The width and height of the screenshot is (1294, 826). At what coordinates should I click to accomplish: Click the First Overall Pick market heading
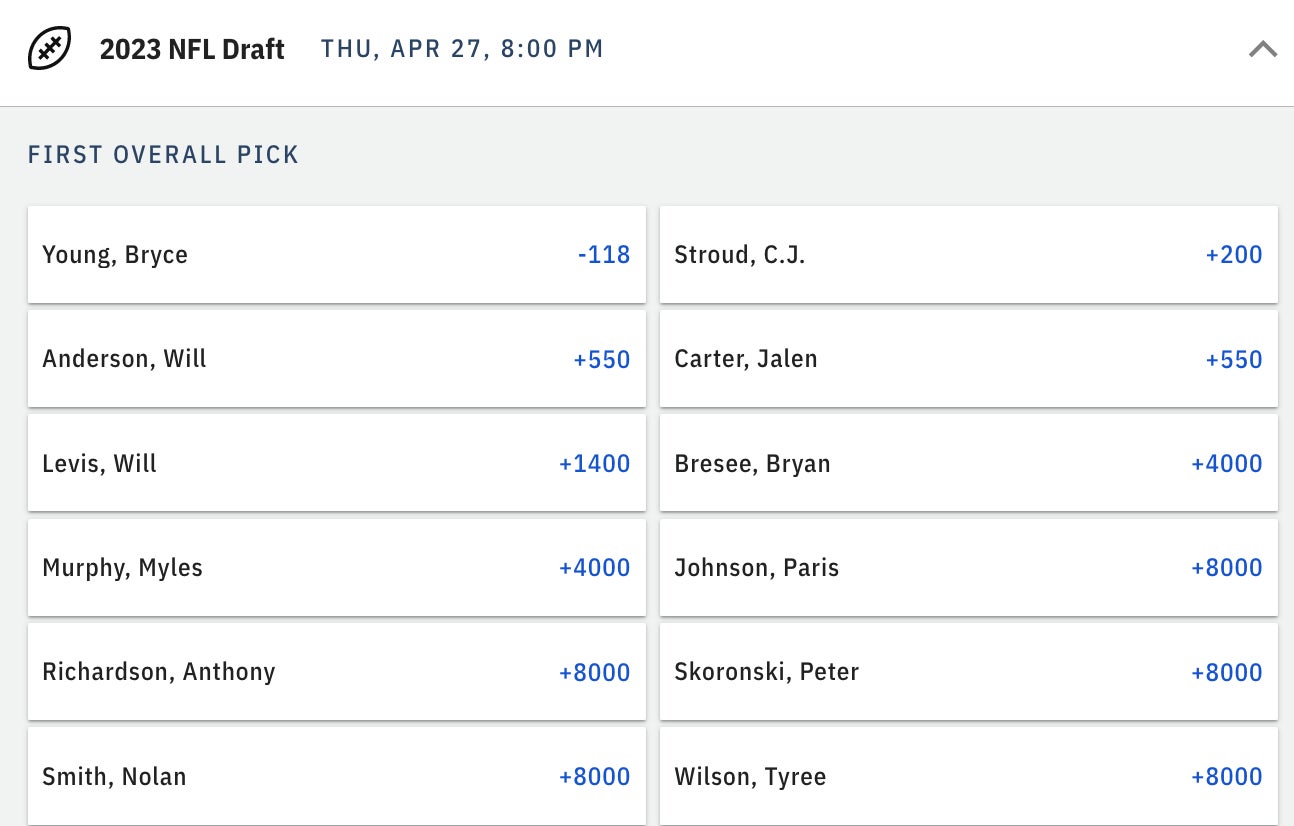(163, 155)
